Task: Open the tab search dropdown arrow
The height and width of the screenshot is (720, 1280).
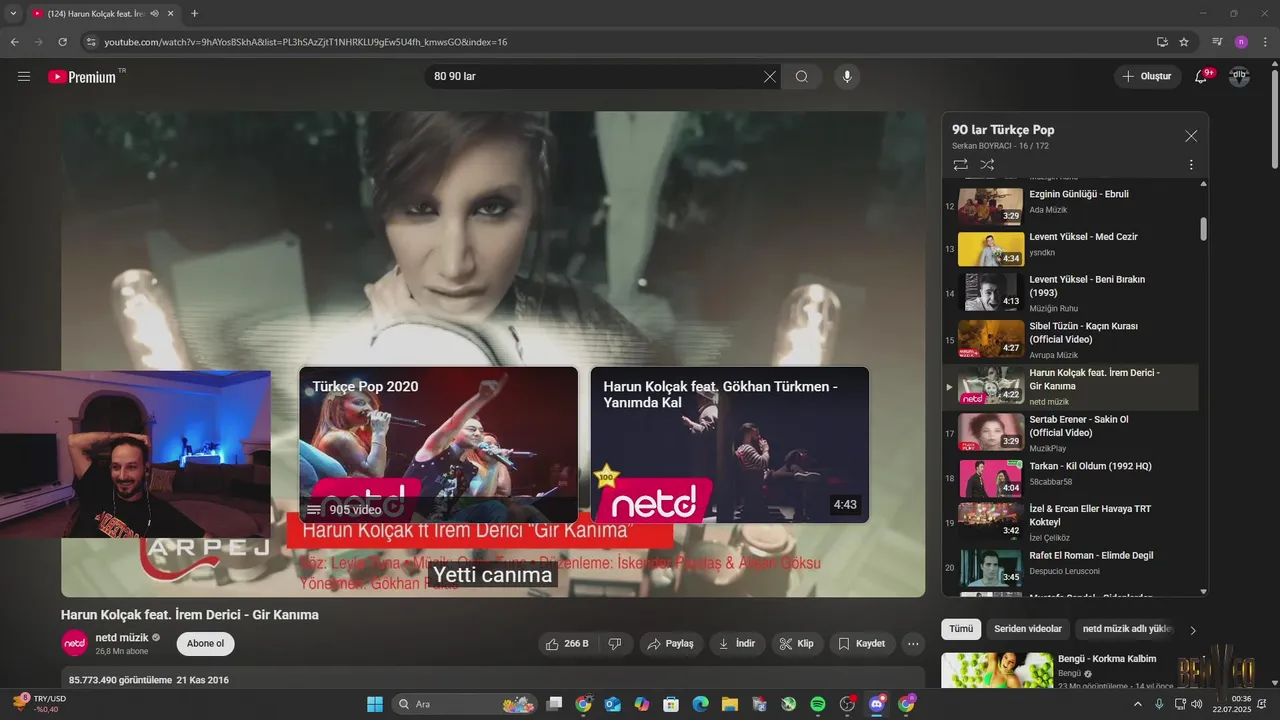Action: pyautogui.click(x=12, y=13)
